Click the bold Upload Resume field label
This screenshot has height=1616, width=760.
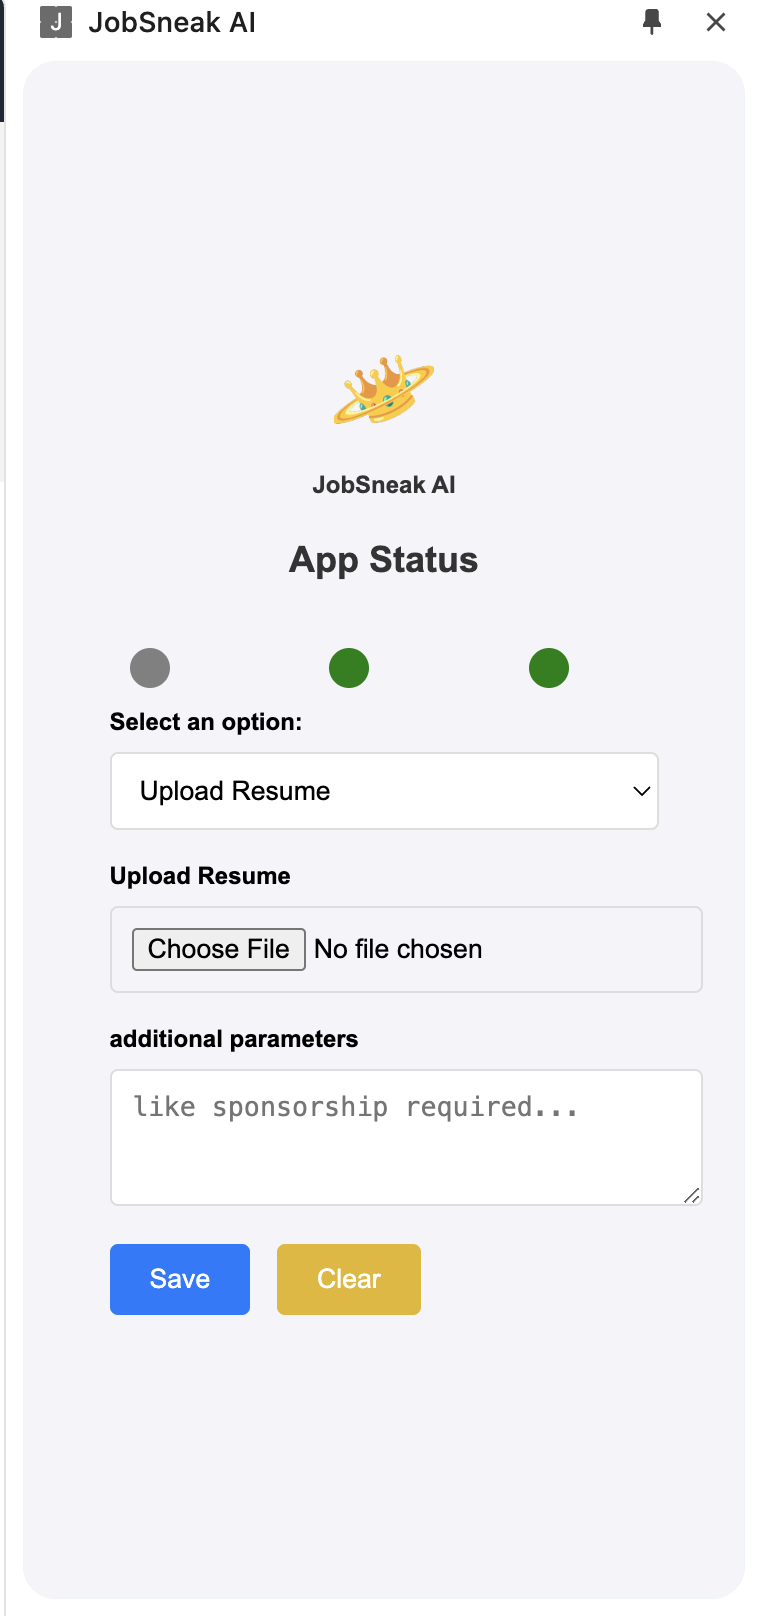(x=200, y=876)
